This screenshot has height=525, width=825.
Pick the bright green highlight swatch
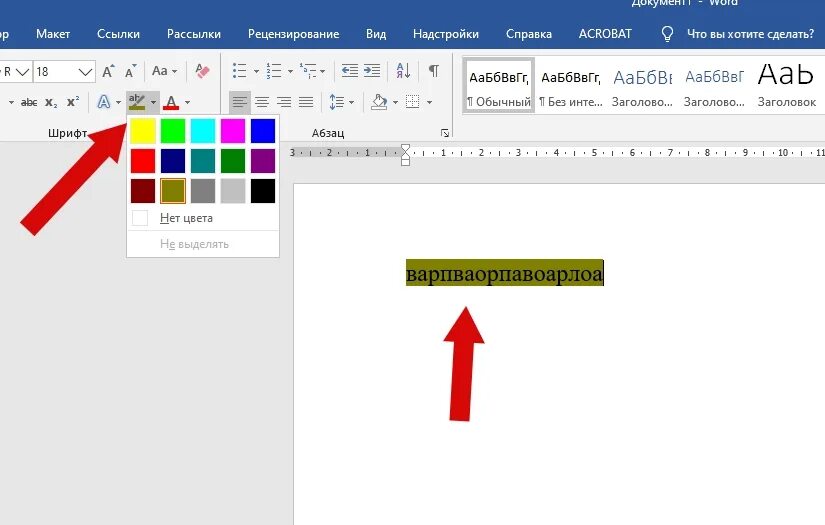point(173,131)
